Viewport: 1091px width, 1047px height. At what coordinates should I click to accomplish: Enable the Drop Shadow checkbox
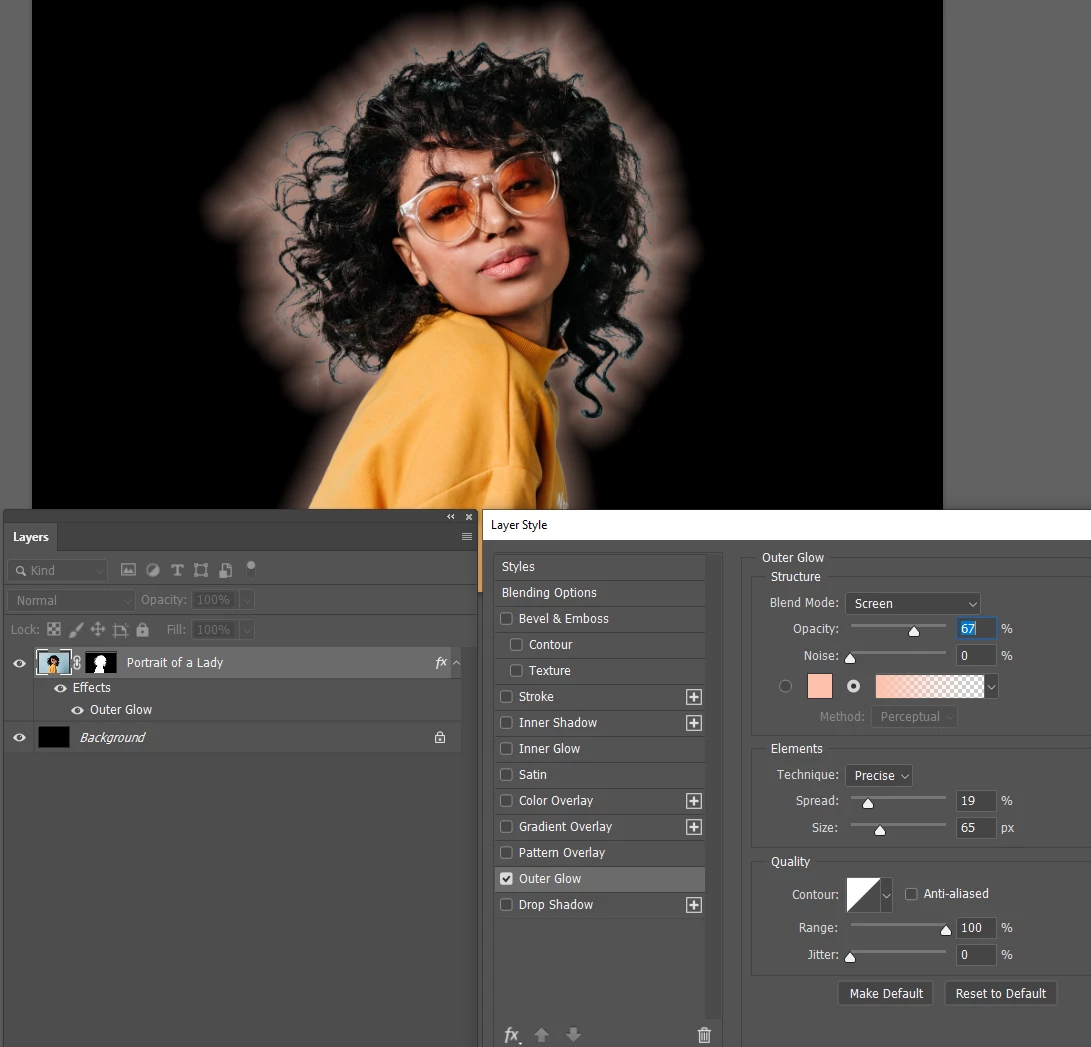[x=507, y=904]
